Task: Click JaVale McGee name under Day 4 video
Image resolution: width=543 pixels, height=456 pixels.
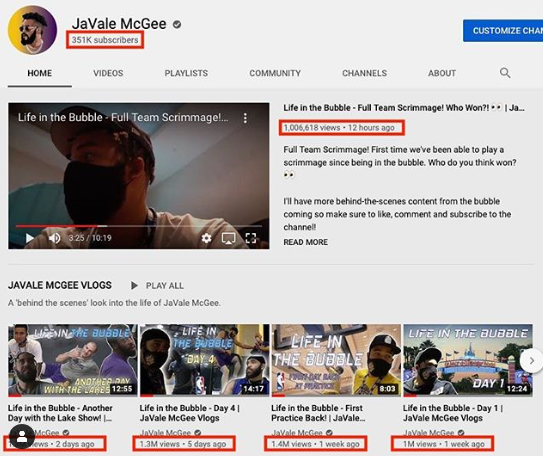Action: coord(166,433)
